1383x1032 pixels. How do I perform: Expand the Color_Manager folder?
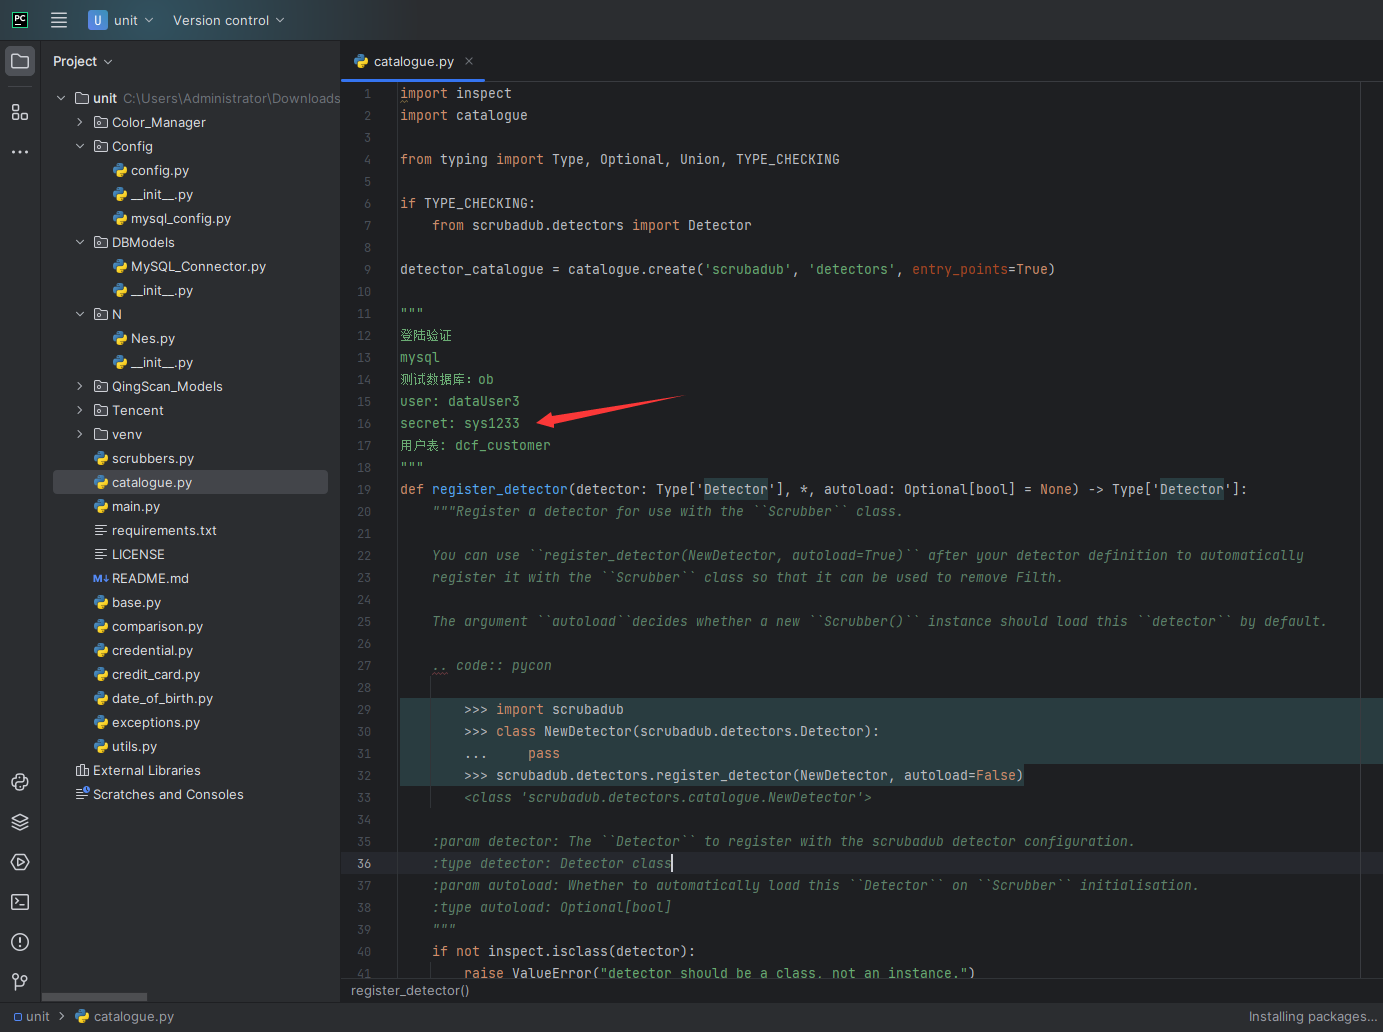click(80, 122)
